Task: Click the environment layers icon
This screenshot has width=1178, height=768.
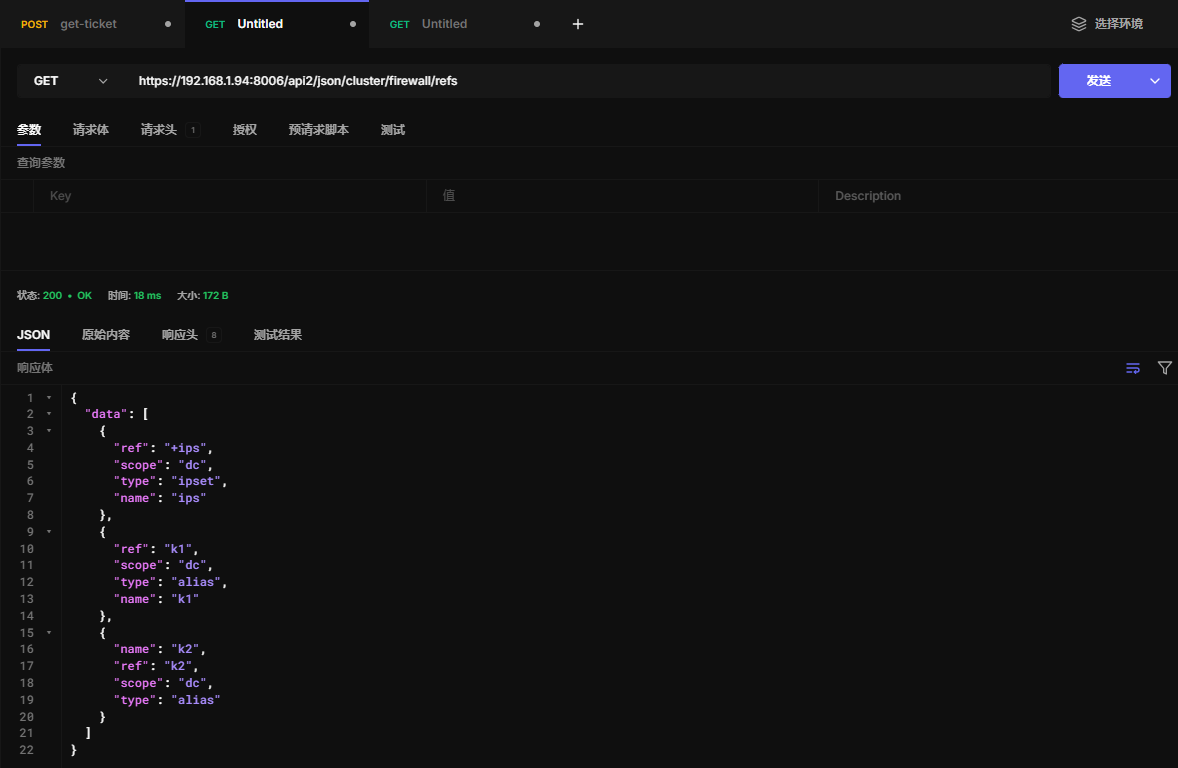Action: click(1078, 24)
